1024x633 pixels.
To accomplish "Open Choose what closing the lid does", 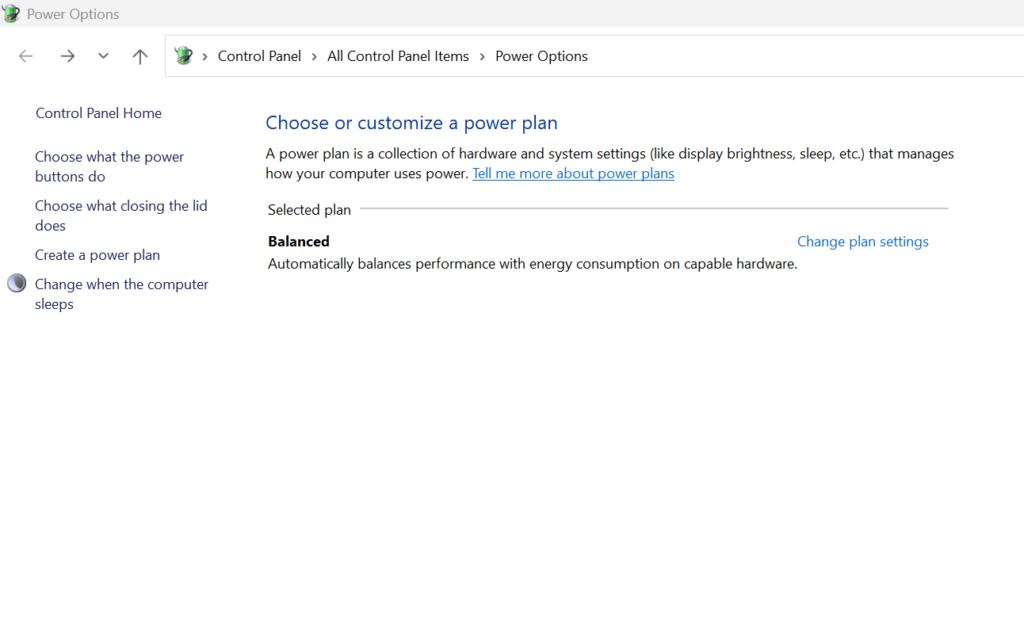I will [x=121, y=215].
